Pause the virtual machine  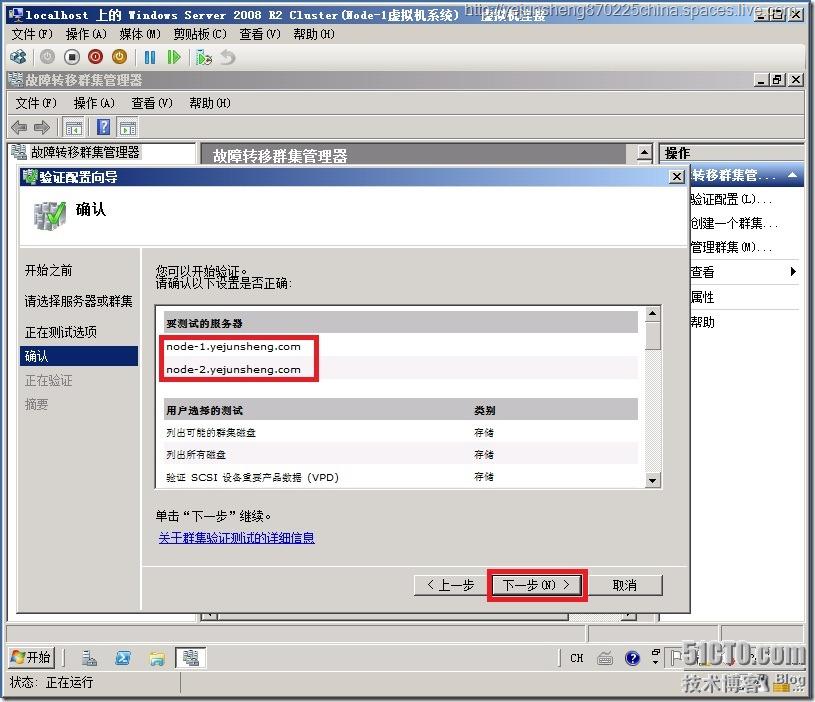150,57
